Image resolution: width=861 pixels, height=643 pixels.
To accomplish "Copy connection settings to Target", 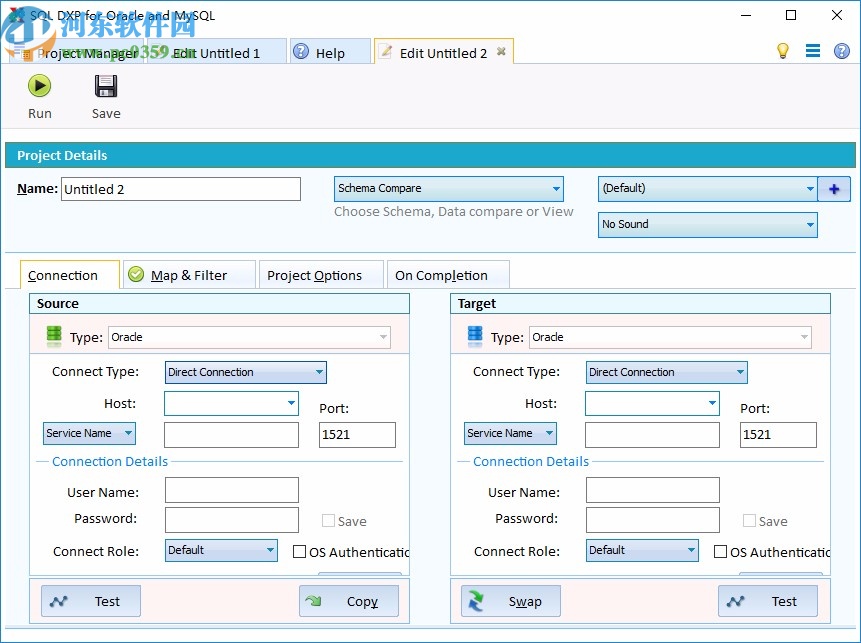I will (x=348, y=600).
